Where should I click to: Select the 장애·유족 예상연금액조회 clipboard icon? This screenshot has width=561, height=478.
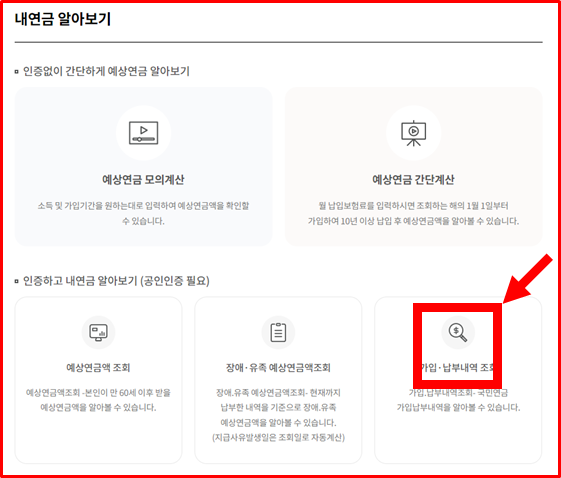[278, 332]
